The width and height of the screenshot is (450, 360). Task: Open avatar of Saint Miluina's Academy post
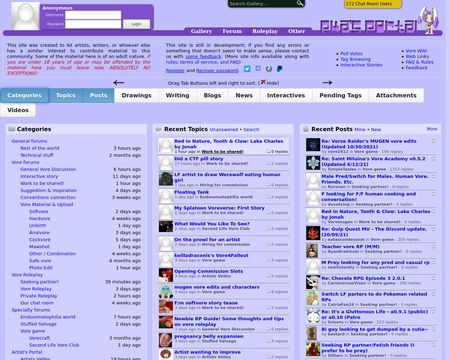click(x=313, y=163)
